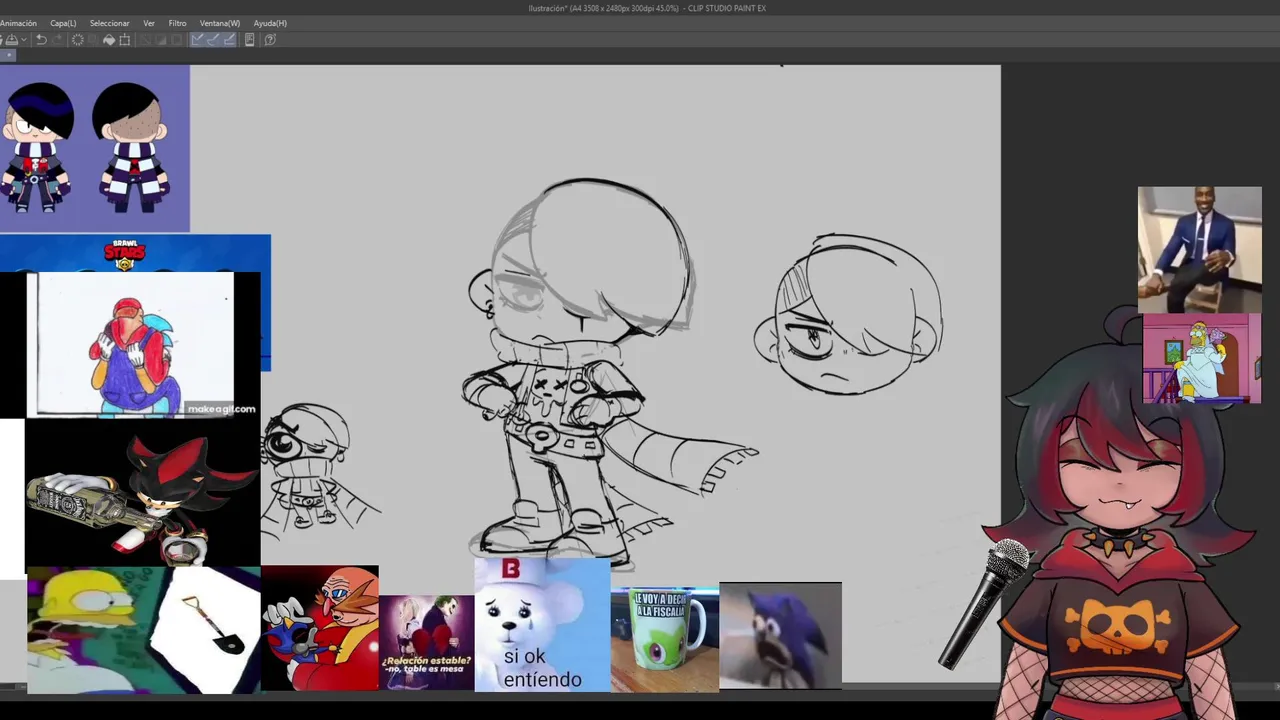Screen dimensions: 1280x720
Task: Click the Edgar character reference sheet image
Action: coord(94,148)
